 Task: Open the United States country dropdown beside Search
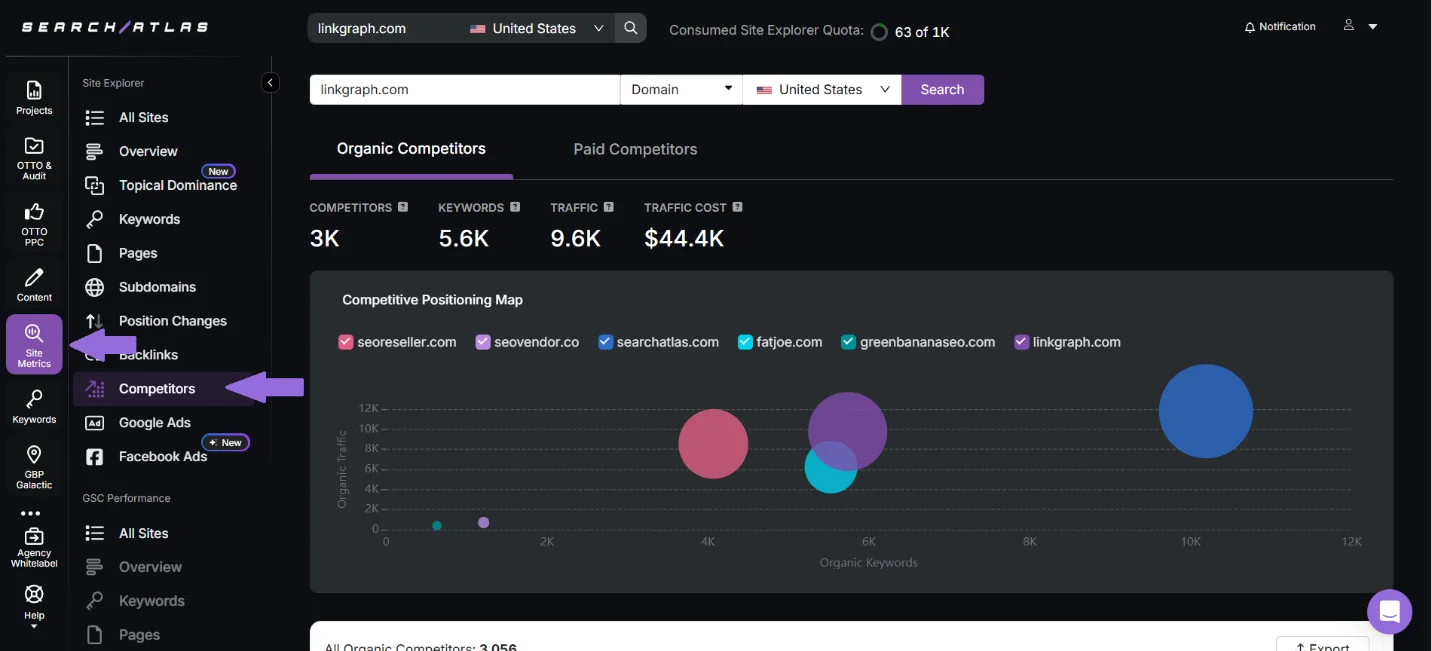click(x=821, y=90)
